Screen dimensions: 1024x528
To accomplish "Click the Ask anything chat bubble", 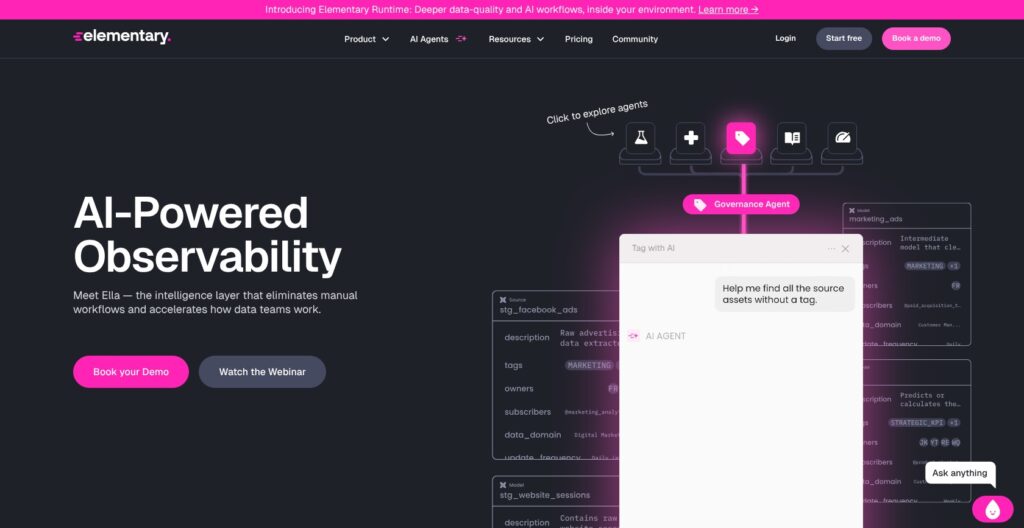I will [959, 473].
